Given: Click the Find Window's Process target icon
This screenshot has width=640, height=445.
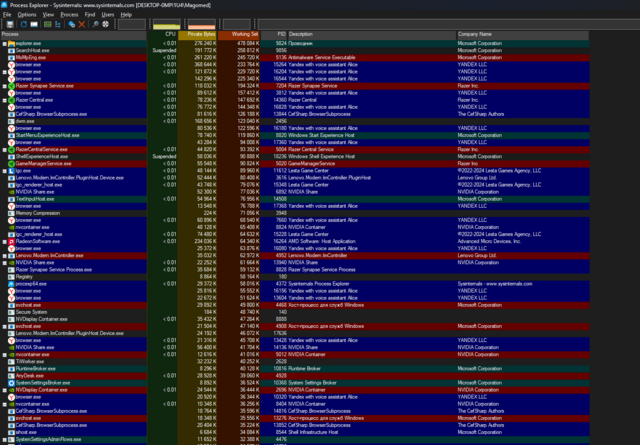Looking at the screenshot, I should [105, 25].
